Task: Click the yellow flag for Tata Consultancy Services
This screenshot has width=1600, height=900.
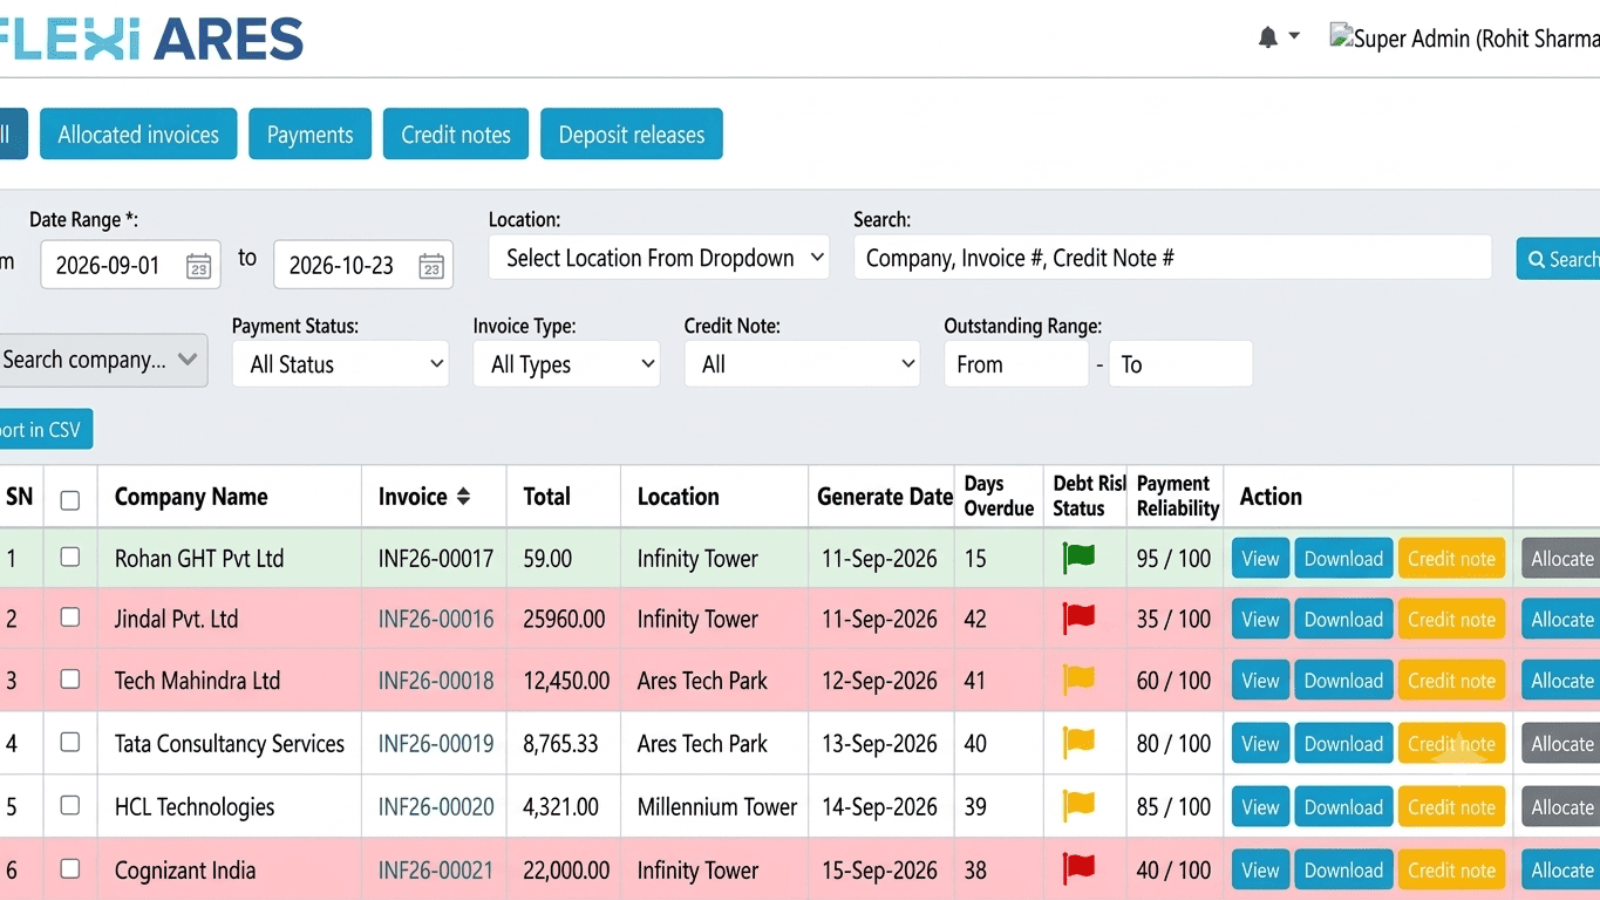Action: (1078, 742)
